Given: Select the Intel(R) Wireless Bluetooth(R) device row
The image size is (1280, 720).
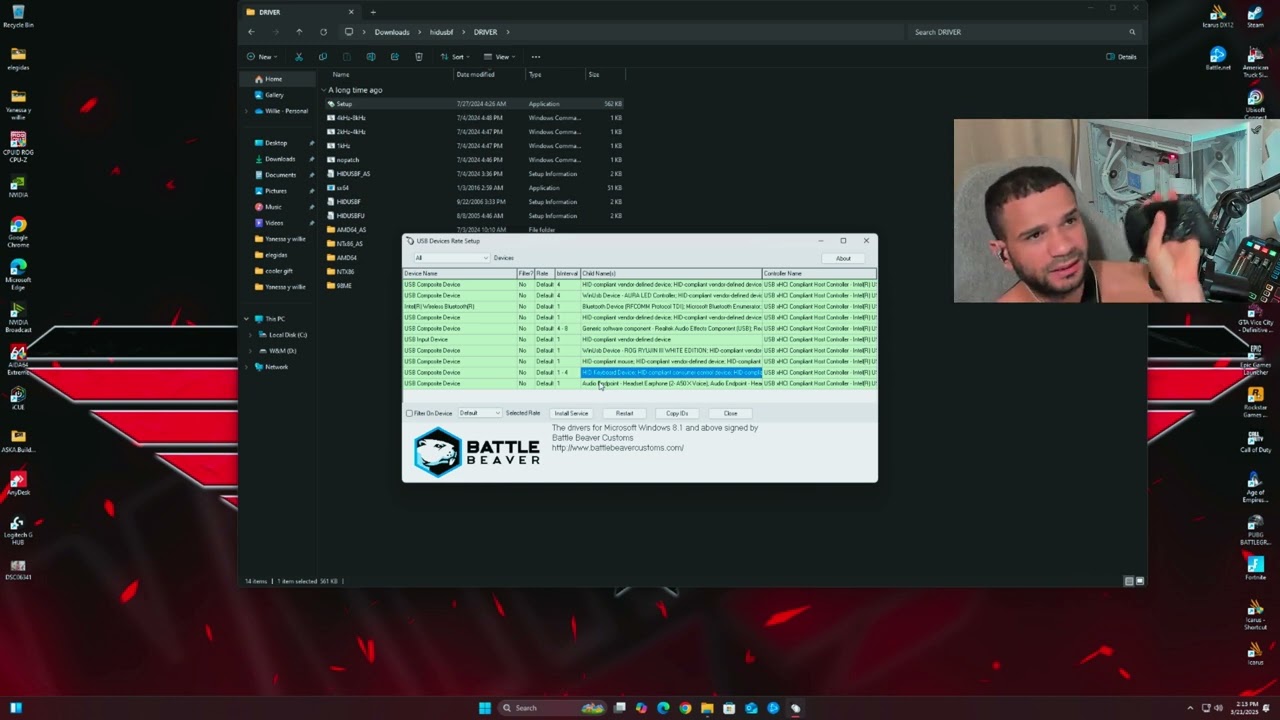Looking at the screenshot, I should coord(640,306).
